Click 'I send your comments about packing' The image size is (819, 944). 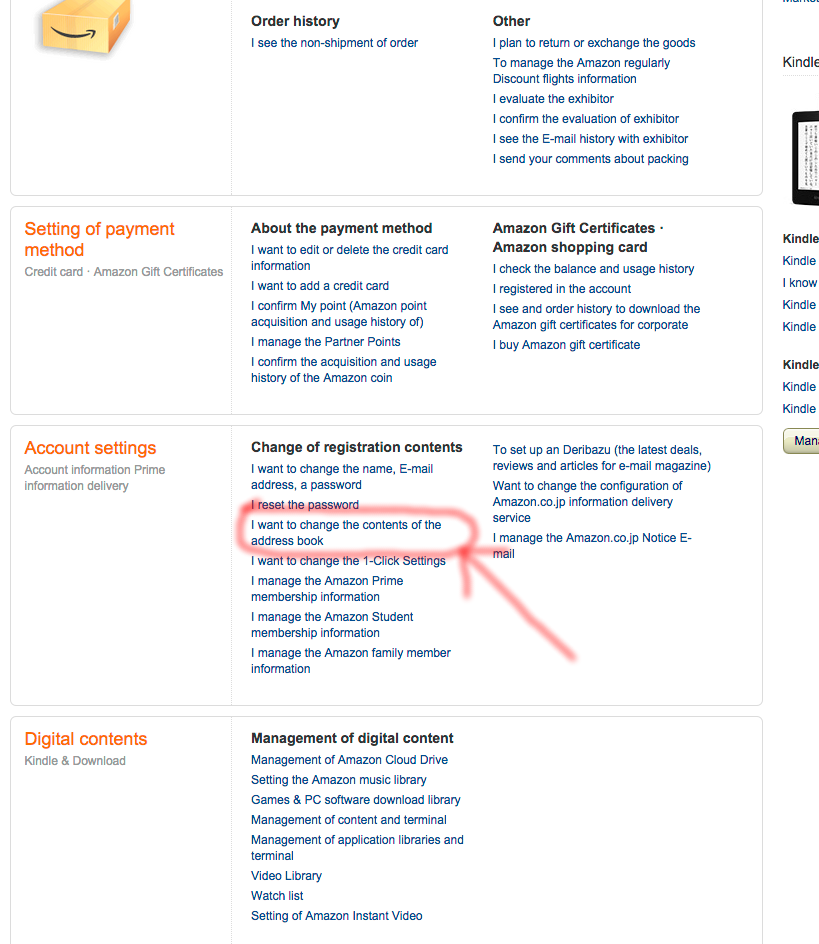(590, 158)
